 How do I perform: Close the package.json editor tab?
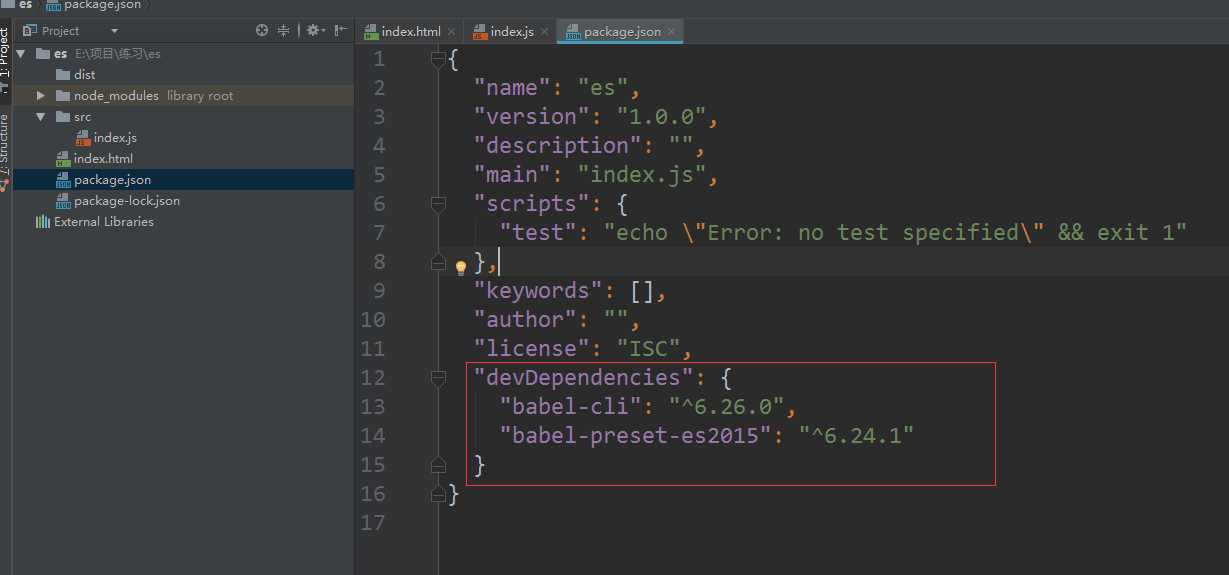[672, 32]
